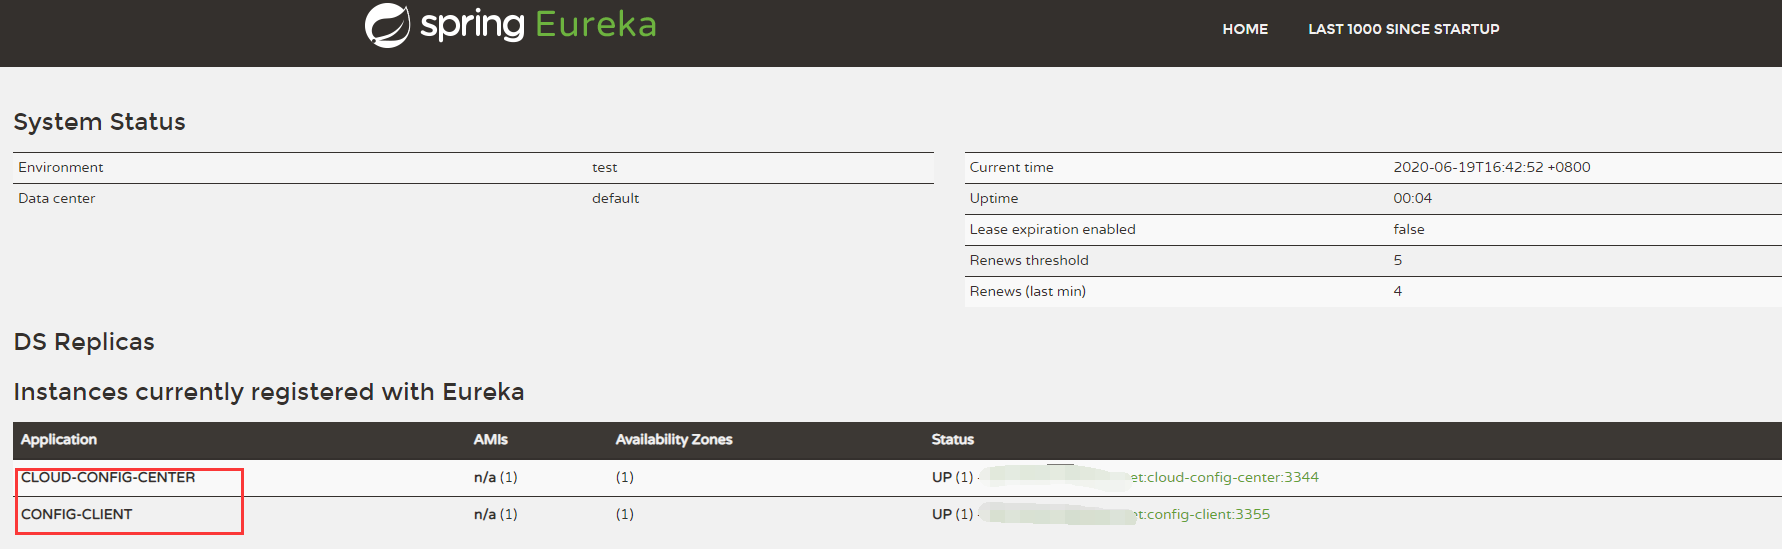Screen dimensions: 1782x549
Task: Click the Spring leaf logo icon
Action: click(387, 25)
